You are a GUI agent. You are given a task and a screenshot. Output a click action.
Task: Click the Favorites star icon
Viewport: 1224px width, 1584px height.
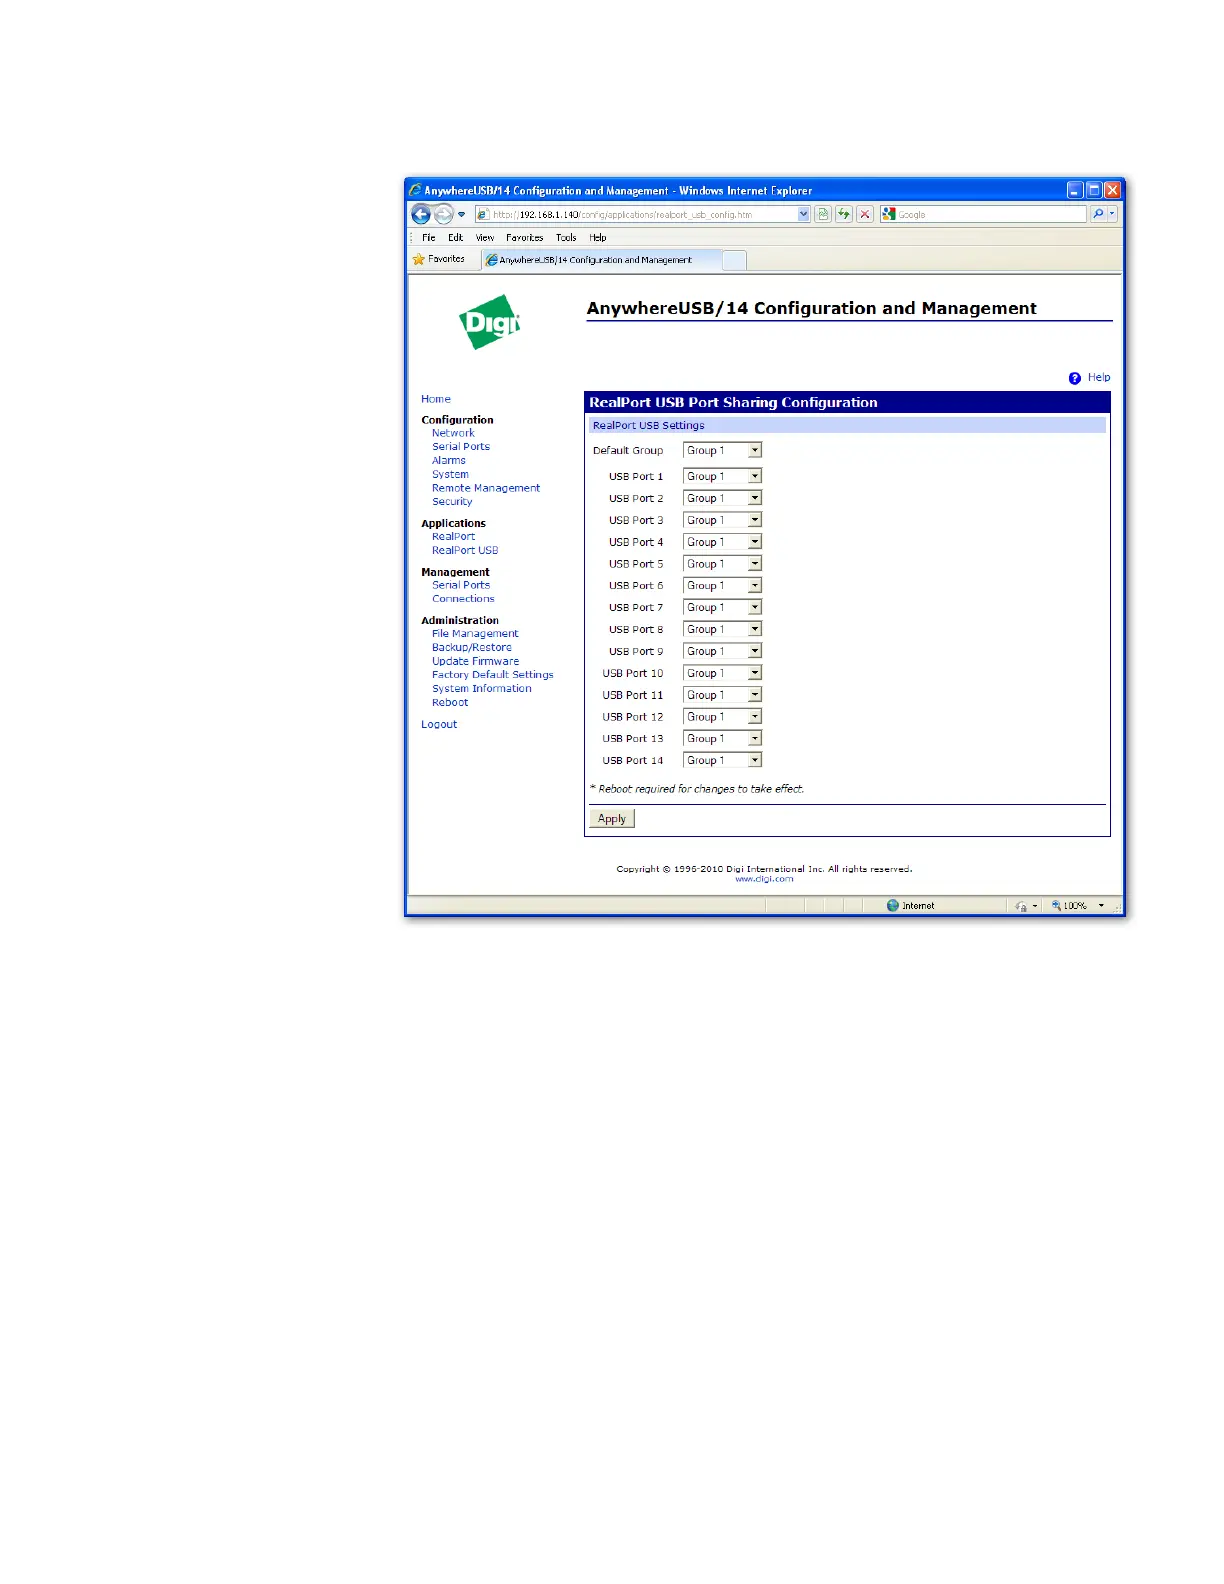click(419, 259)
